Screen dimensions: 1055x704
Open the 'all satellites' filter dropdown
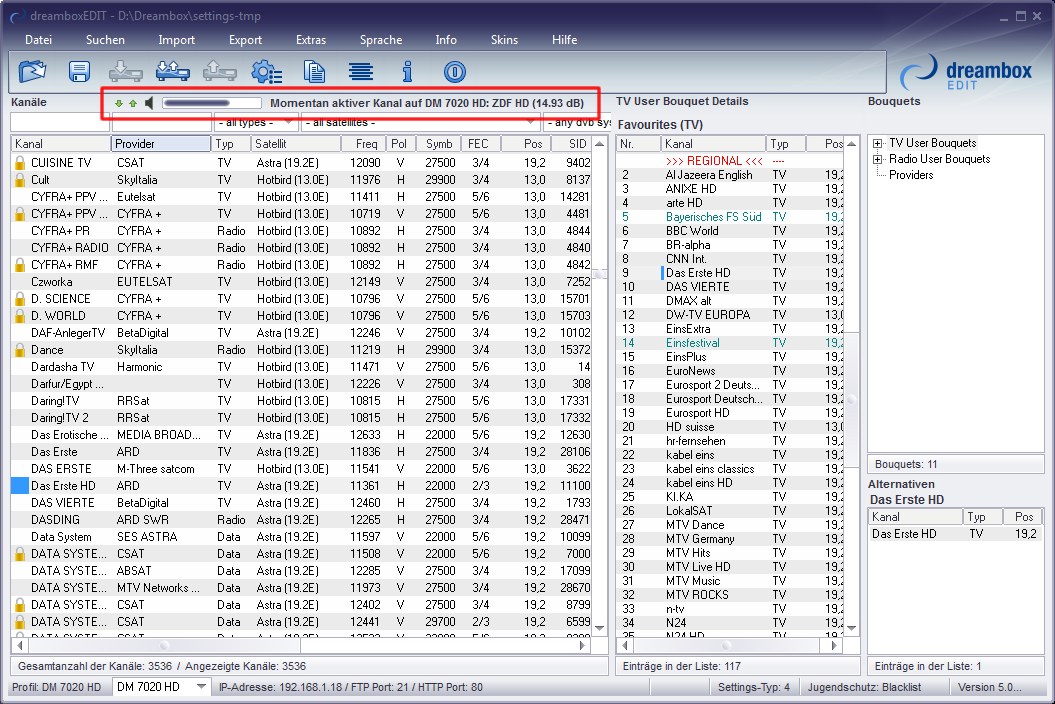(x=420, y=122)
